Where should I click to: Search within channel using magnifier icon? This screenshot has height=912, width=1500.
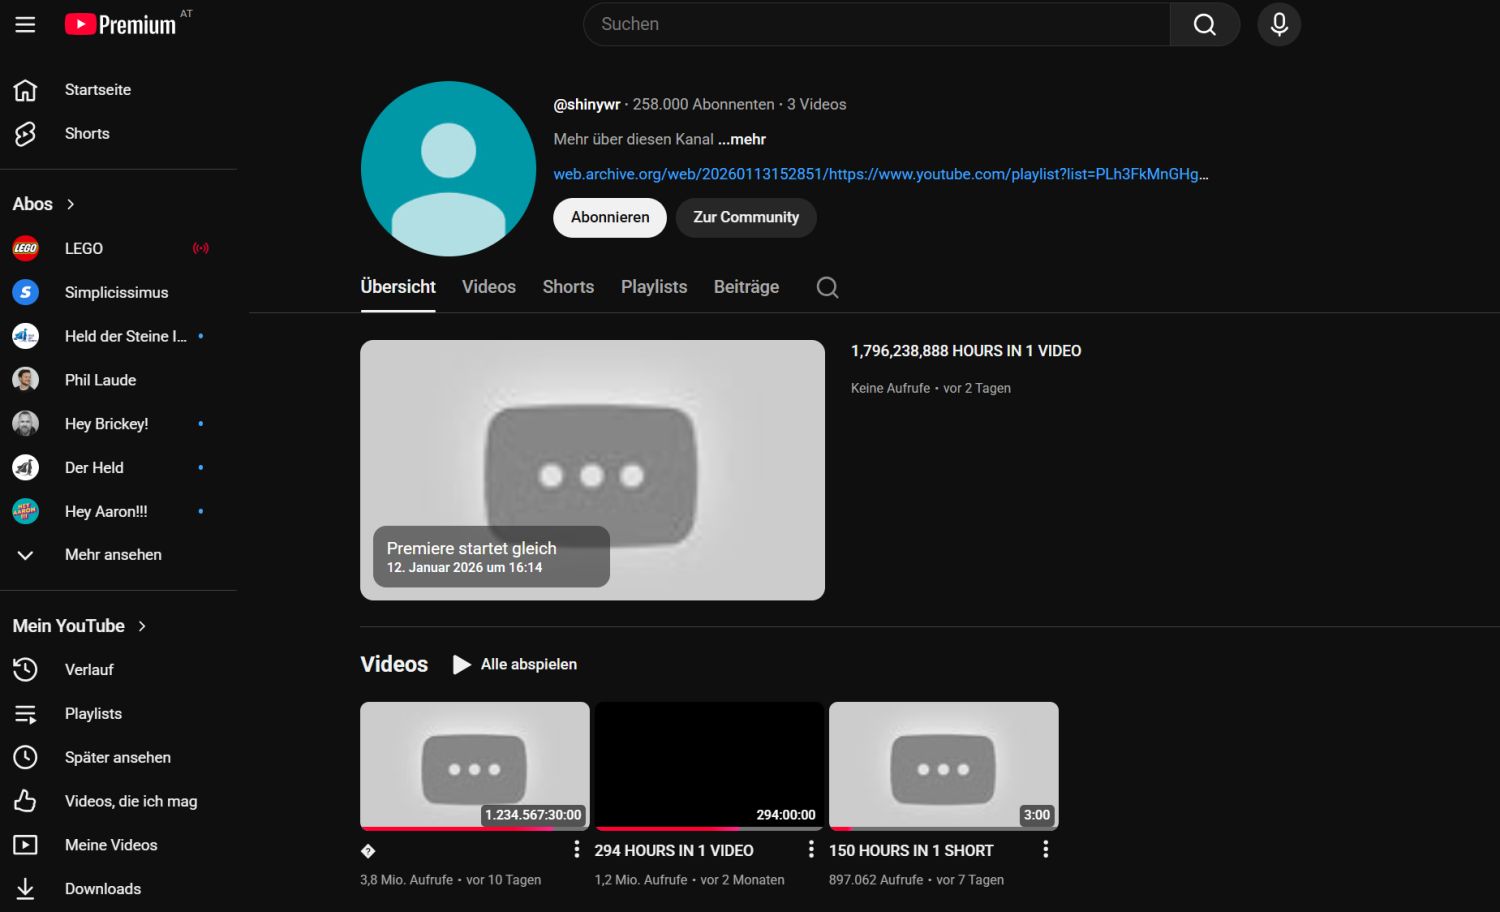827,288
